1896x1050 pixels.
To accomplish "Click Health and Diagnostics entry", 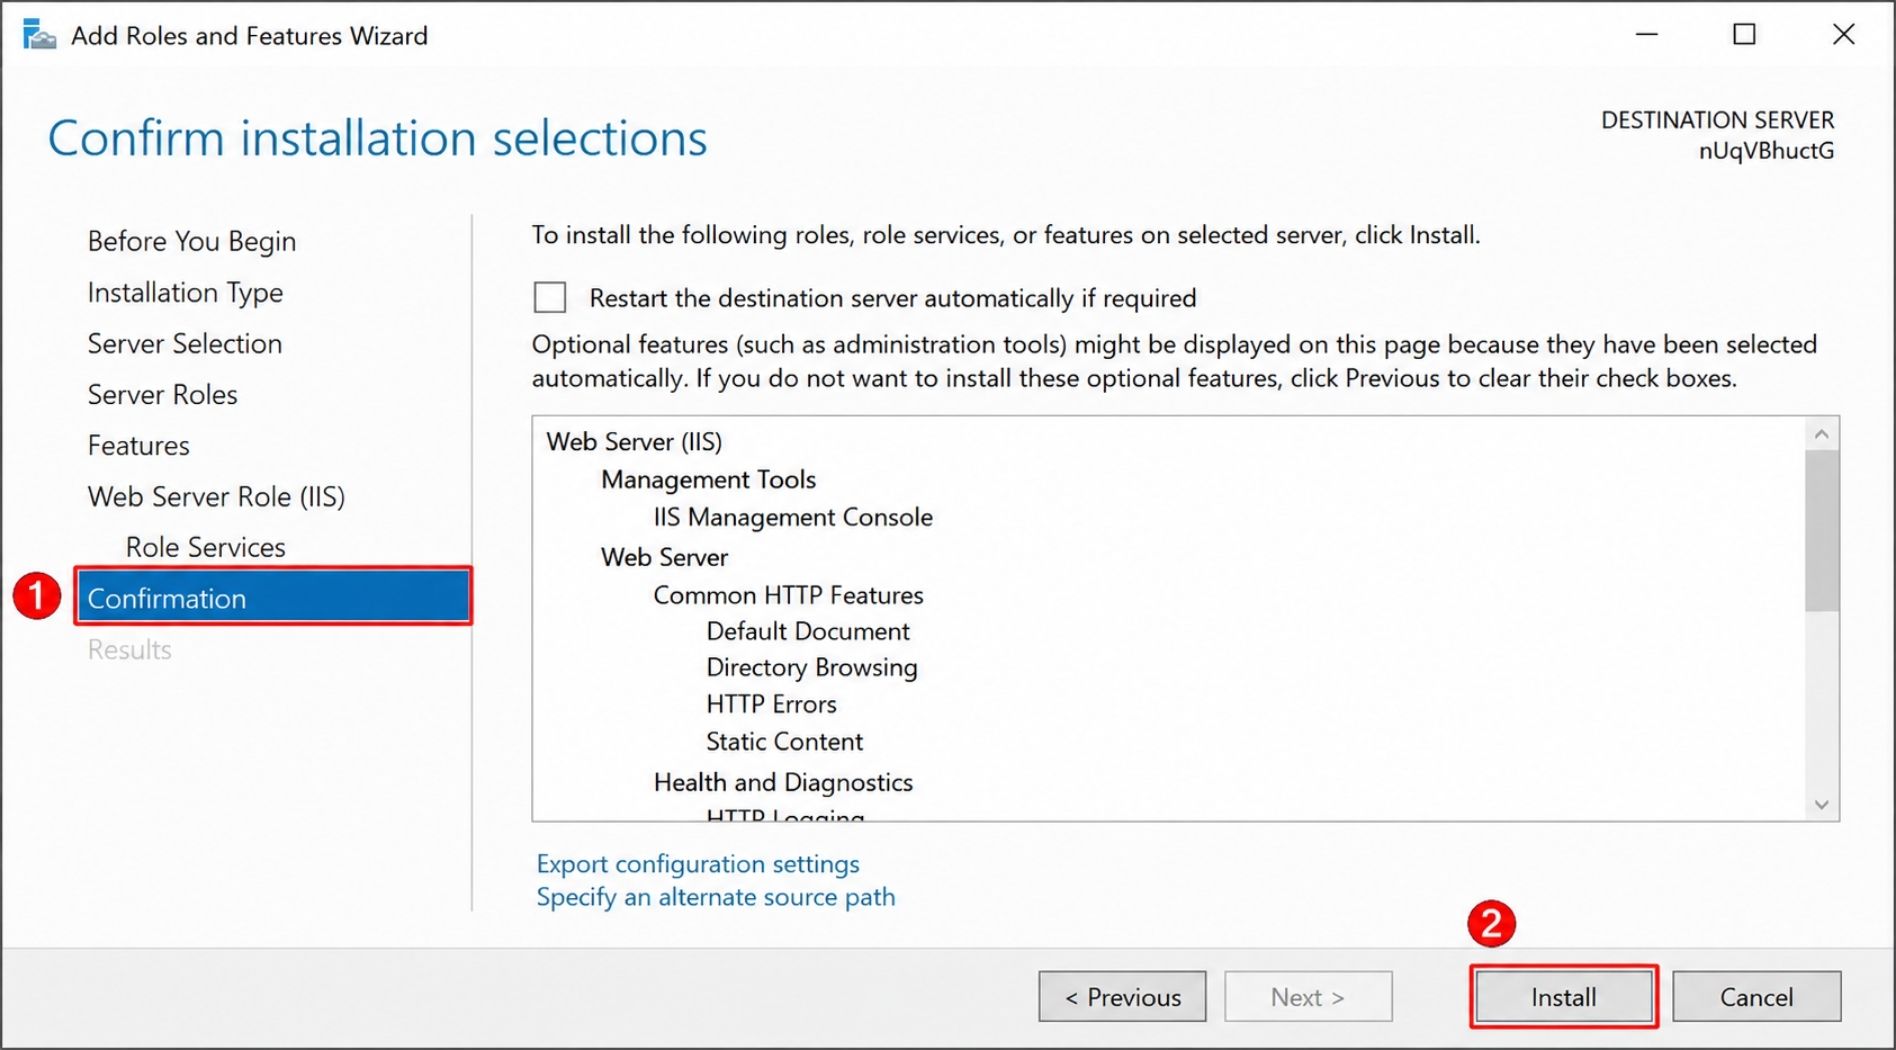I will click(783, 782).
